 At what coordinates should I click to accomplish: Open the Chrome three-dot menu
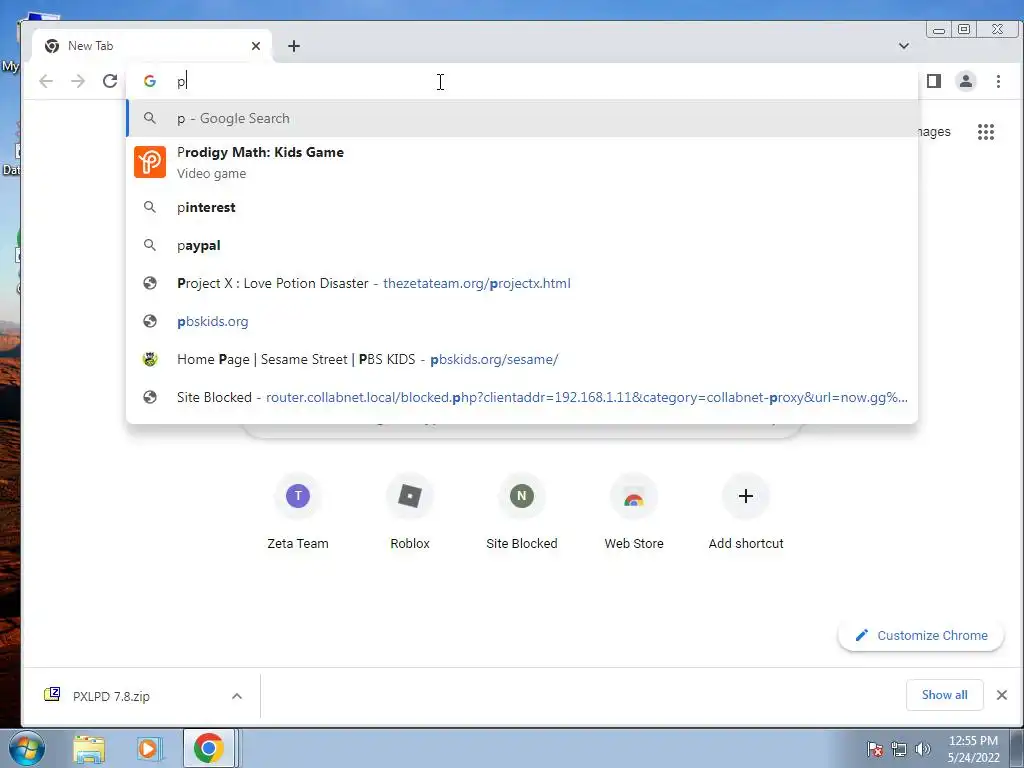click(x=998, y=81)
